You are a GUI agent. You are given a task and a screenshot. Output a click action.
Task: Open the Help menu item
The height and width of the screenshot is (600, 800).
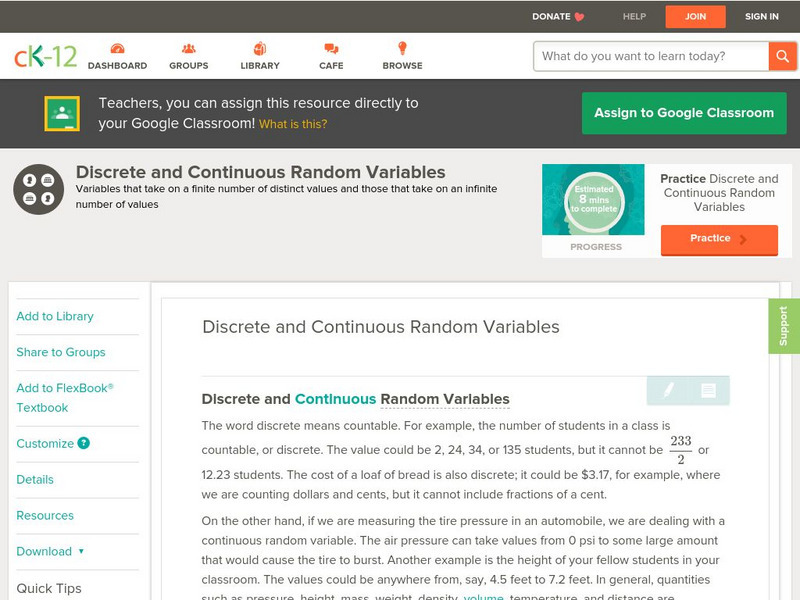(x=634, y=16)
